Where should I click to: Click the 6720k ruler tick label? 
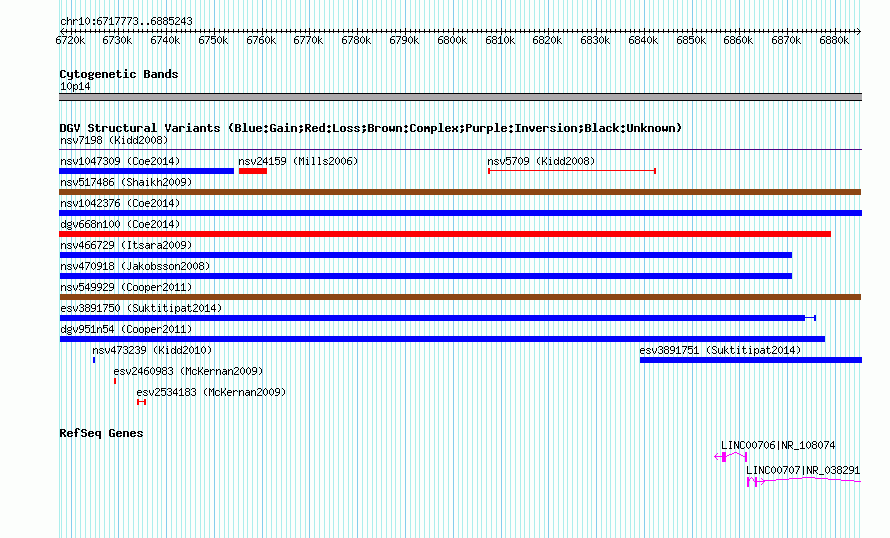(x=70, y=41)
